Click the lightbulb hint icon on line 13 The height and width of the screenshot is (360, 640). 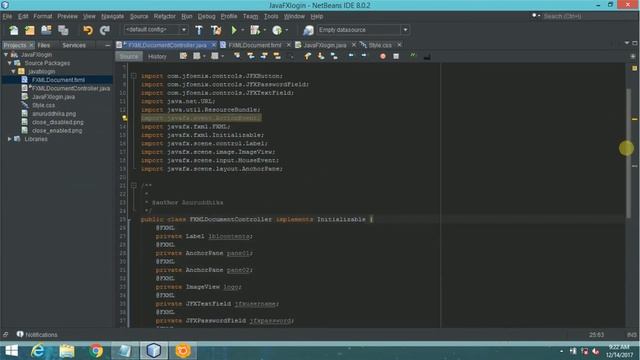pyautogui.click(x=124, y=118)
